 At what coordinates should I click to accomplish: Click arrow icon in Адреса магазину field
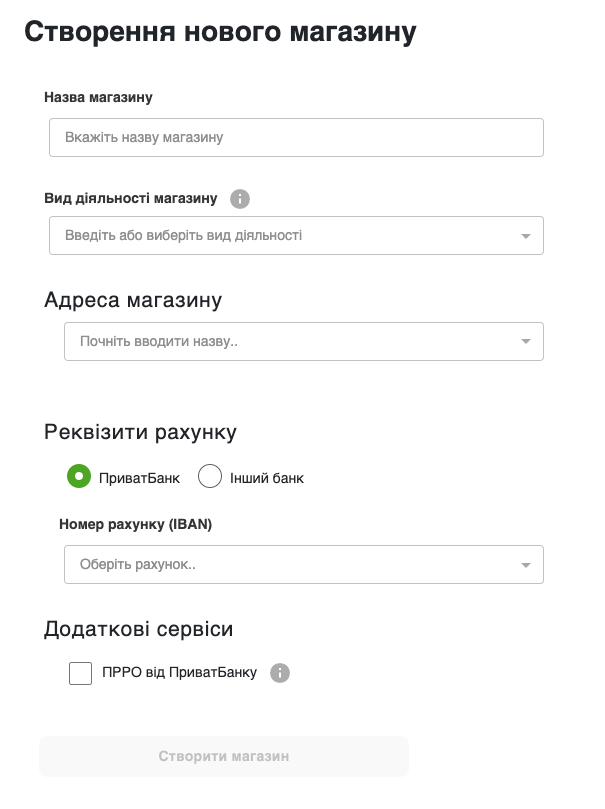525,342
